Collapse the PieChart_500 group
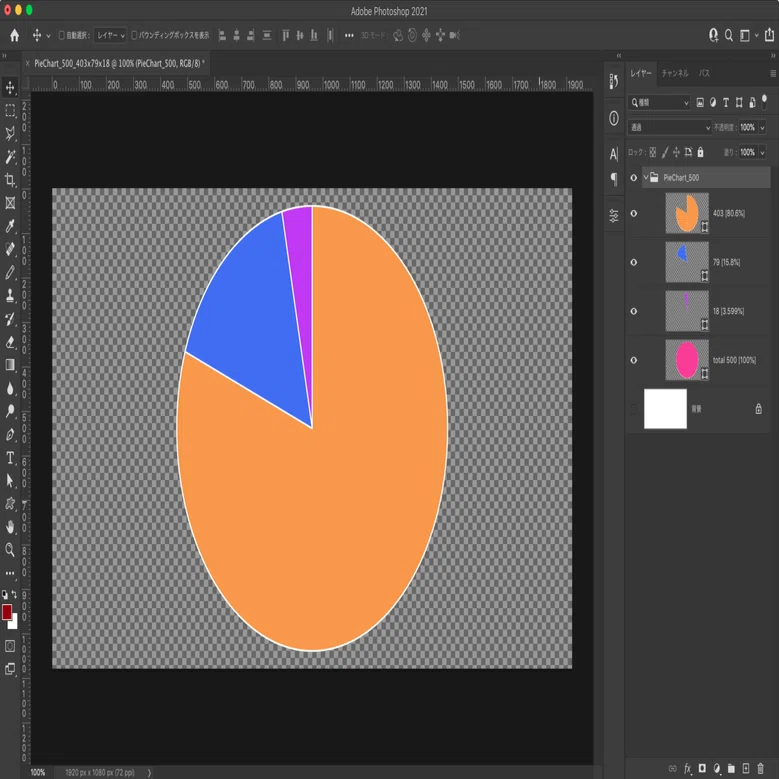 (x=645, y=177)
